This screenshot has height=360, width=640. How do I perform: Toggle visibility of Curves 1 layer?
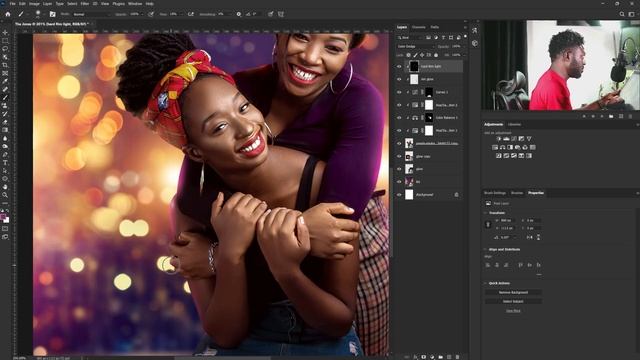pos(399,92)
